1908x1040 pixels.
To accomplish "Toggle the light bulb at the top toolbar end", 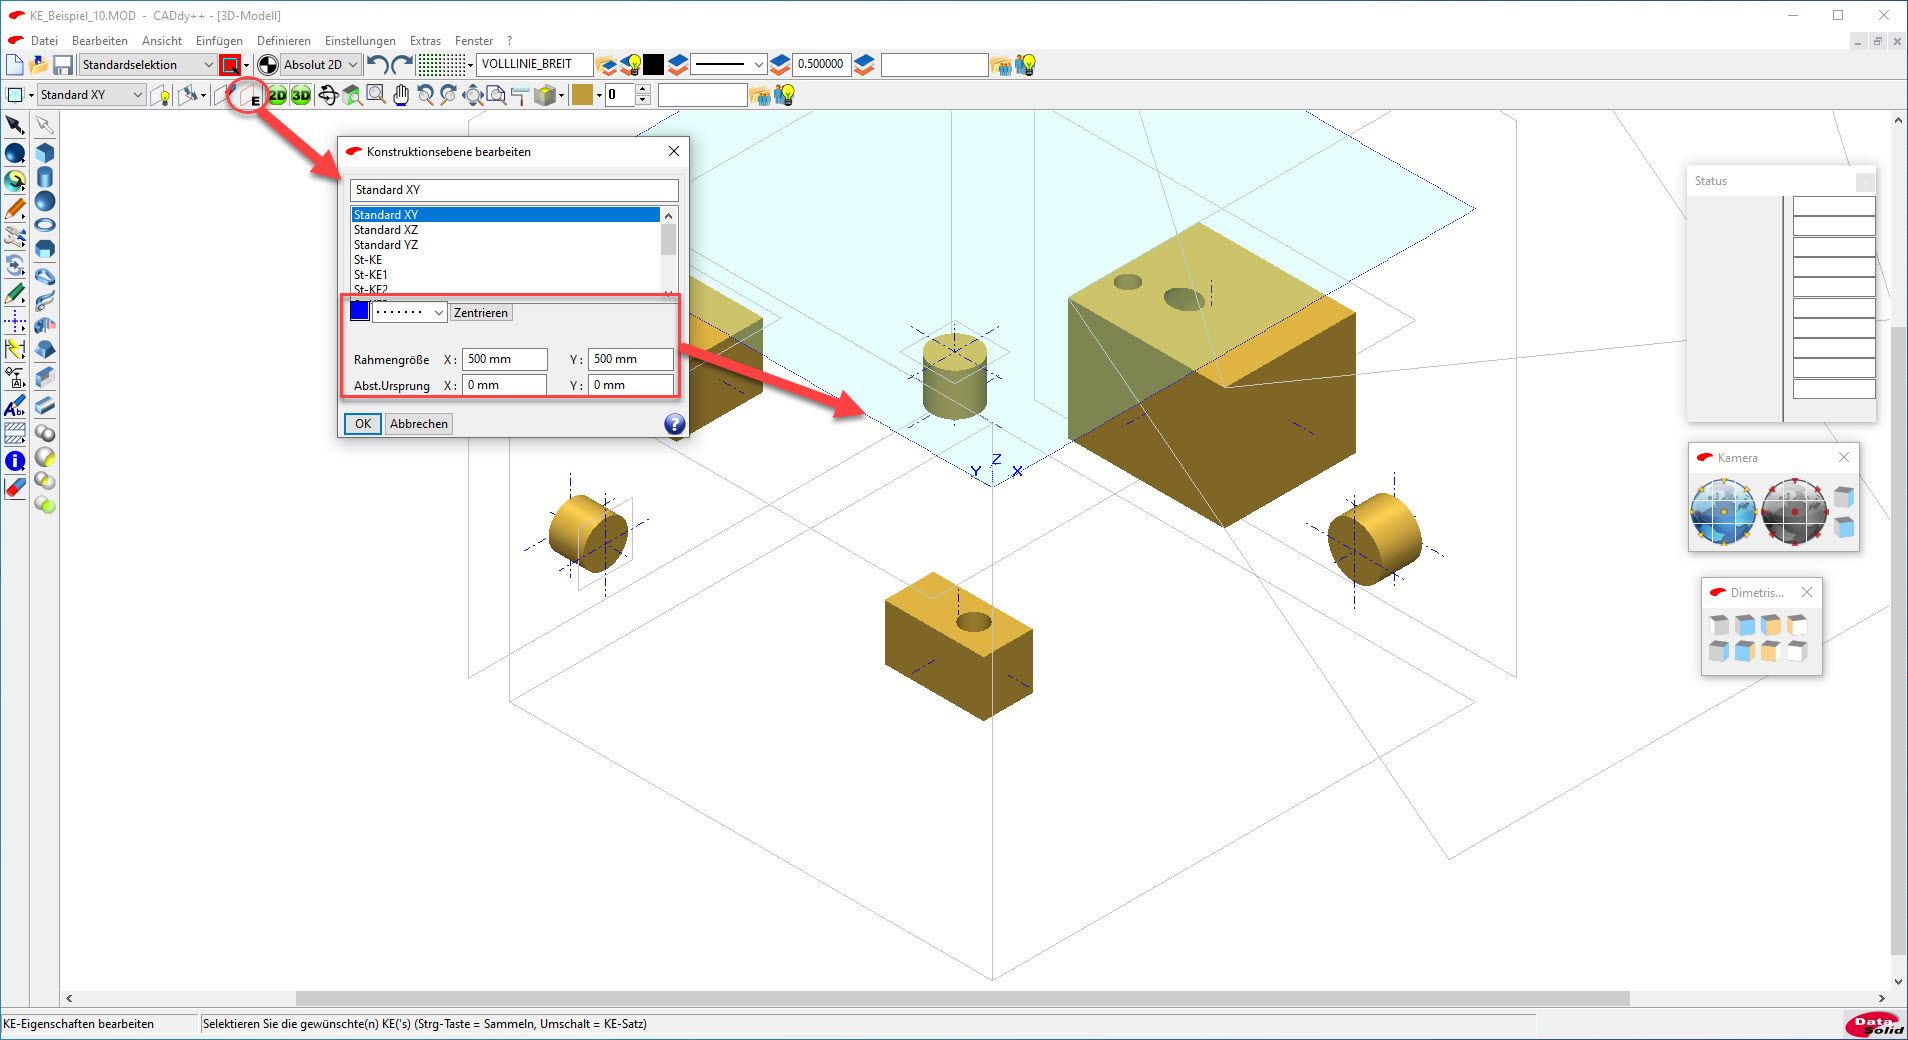I will (x=1025, y=65).
